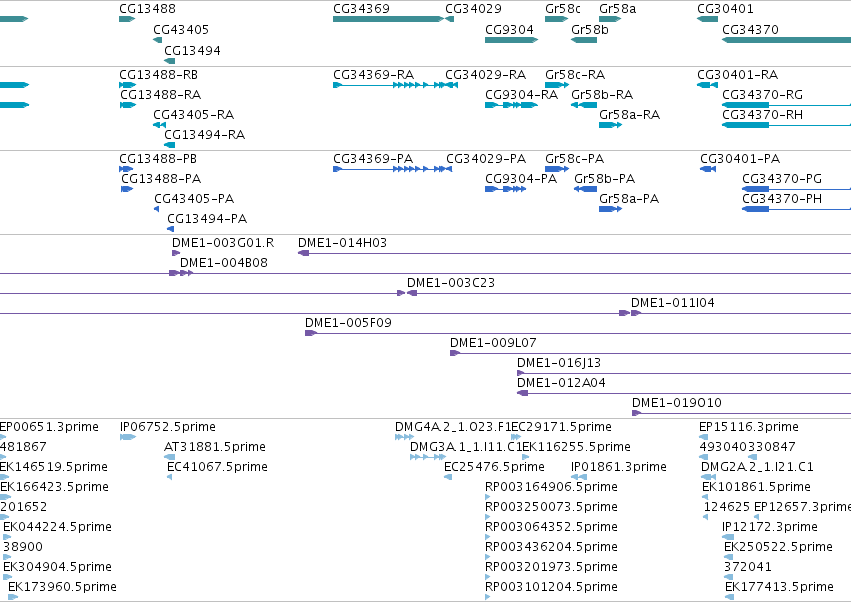This screenshot has width=851, height=602.
Task: Select protein CG34370-PG
Action: [796, 189]
